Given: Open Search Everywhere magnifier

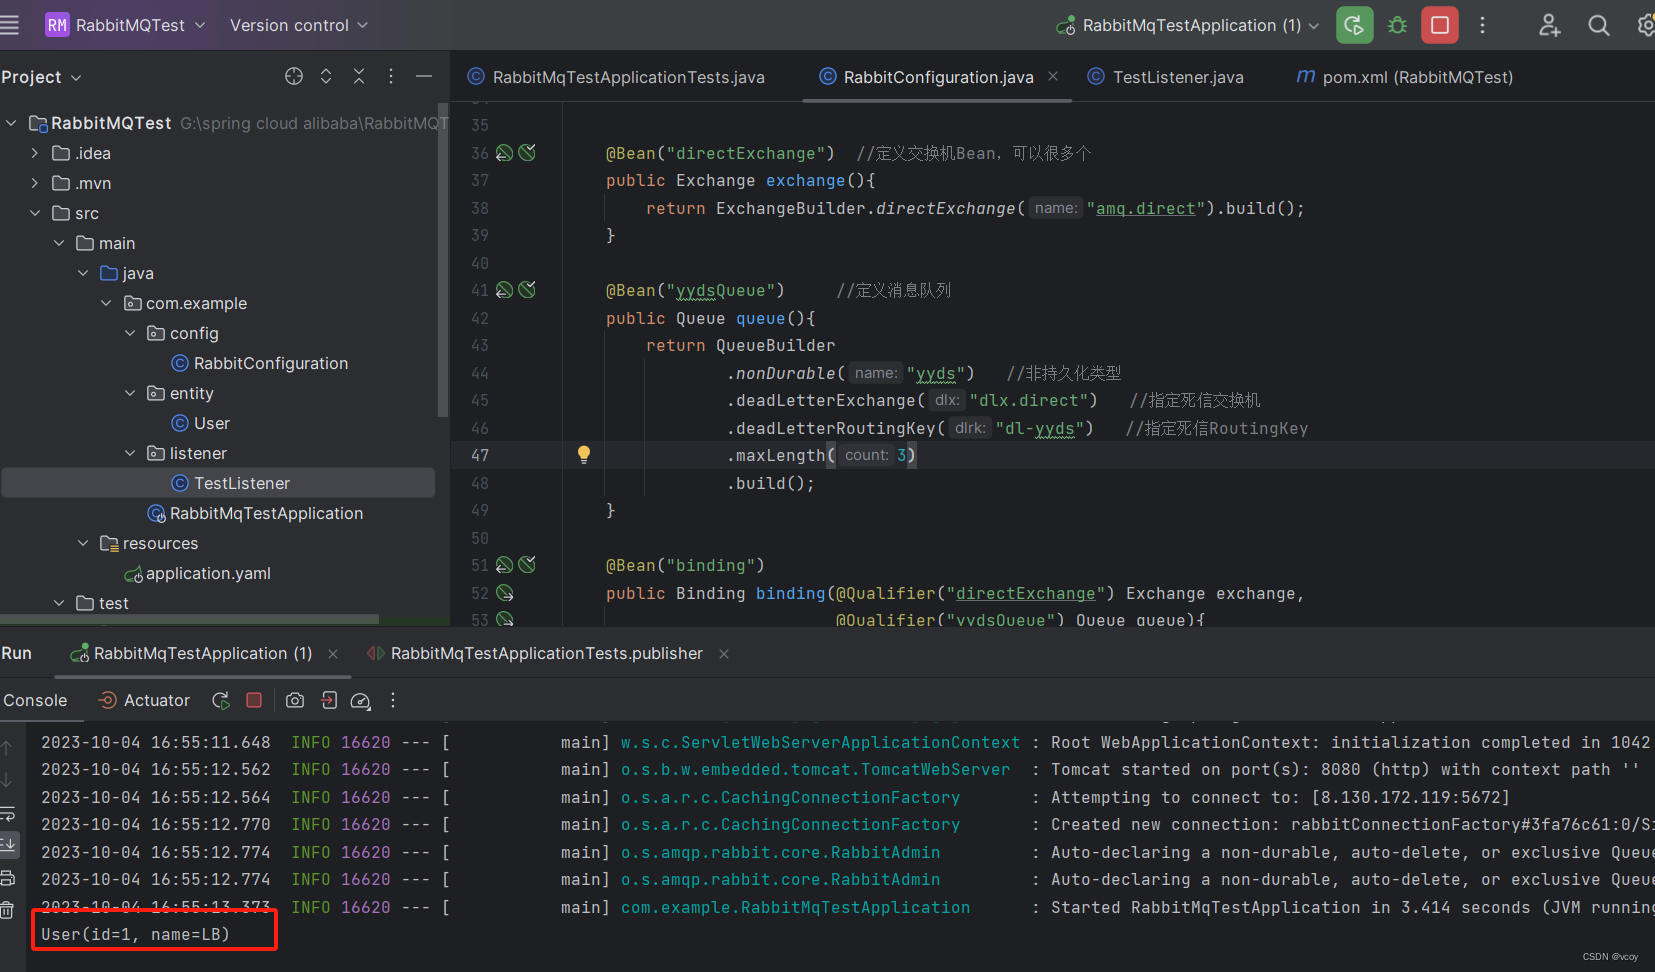Looking at the screenshot, I should (1599, 25).
